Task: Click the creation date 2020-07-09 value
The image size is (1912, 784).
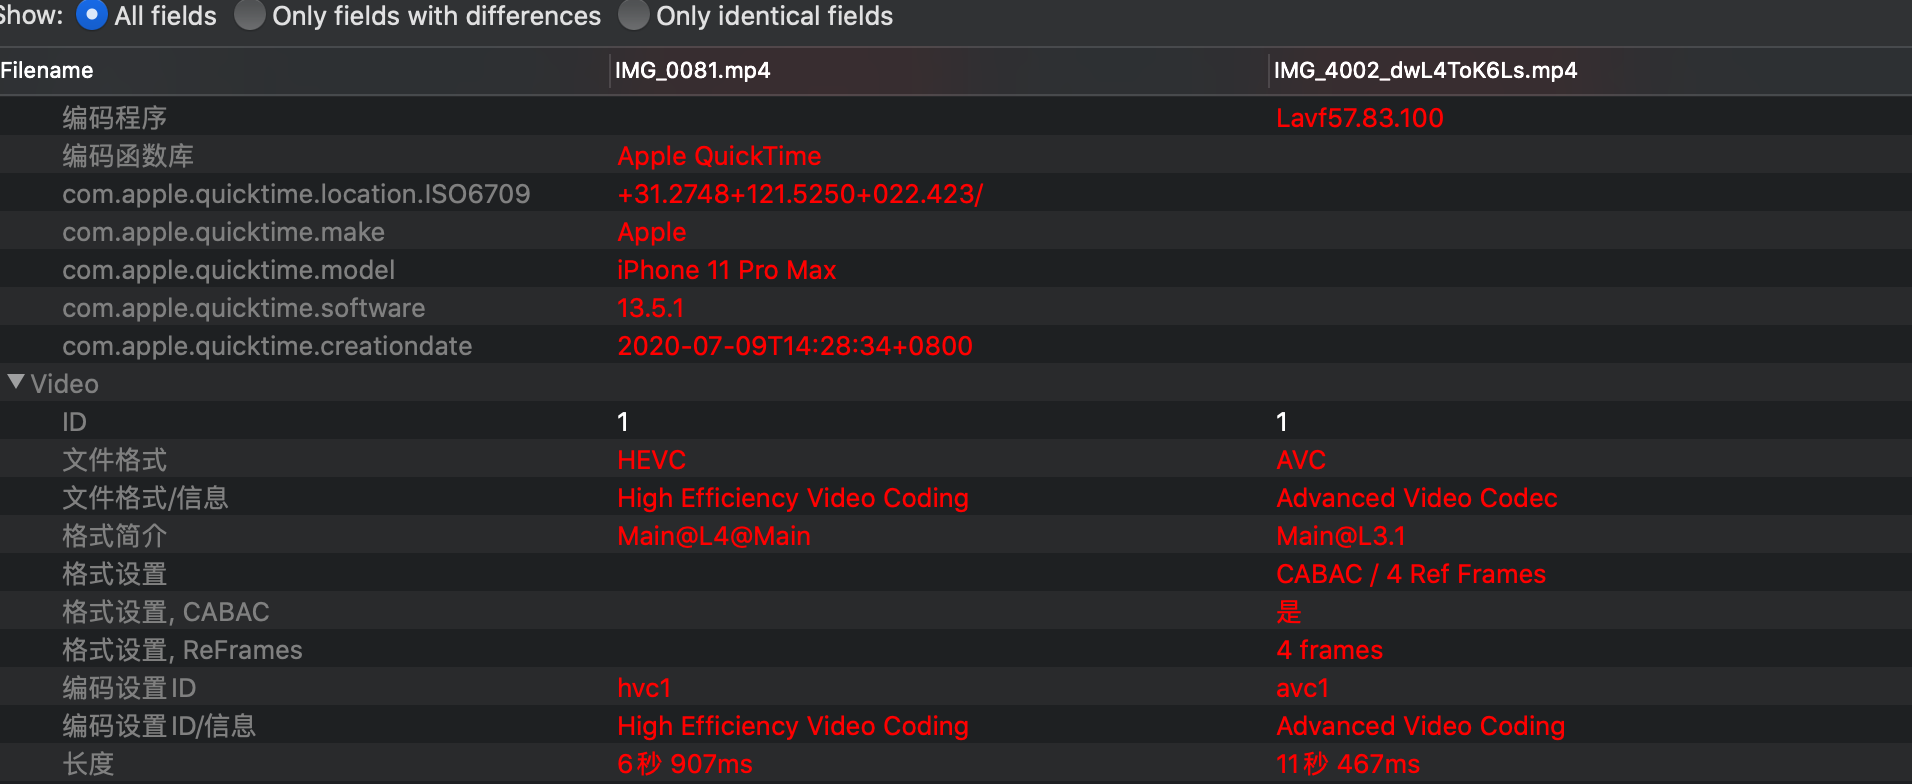Action: (x=794, y=346)
